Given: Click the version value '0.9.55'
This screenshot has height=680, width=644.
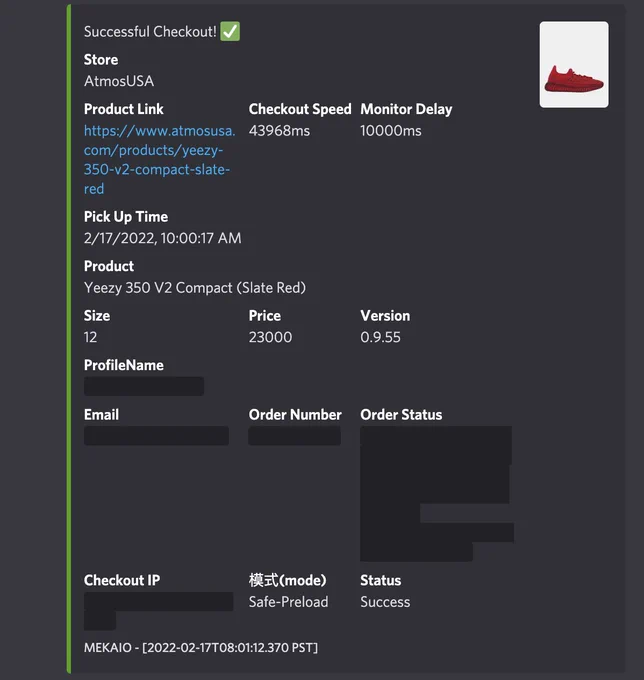Looking at the screenshot, I should click(380, 337).
